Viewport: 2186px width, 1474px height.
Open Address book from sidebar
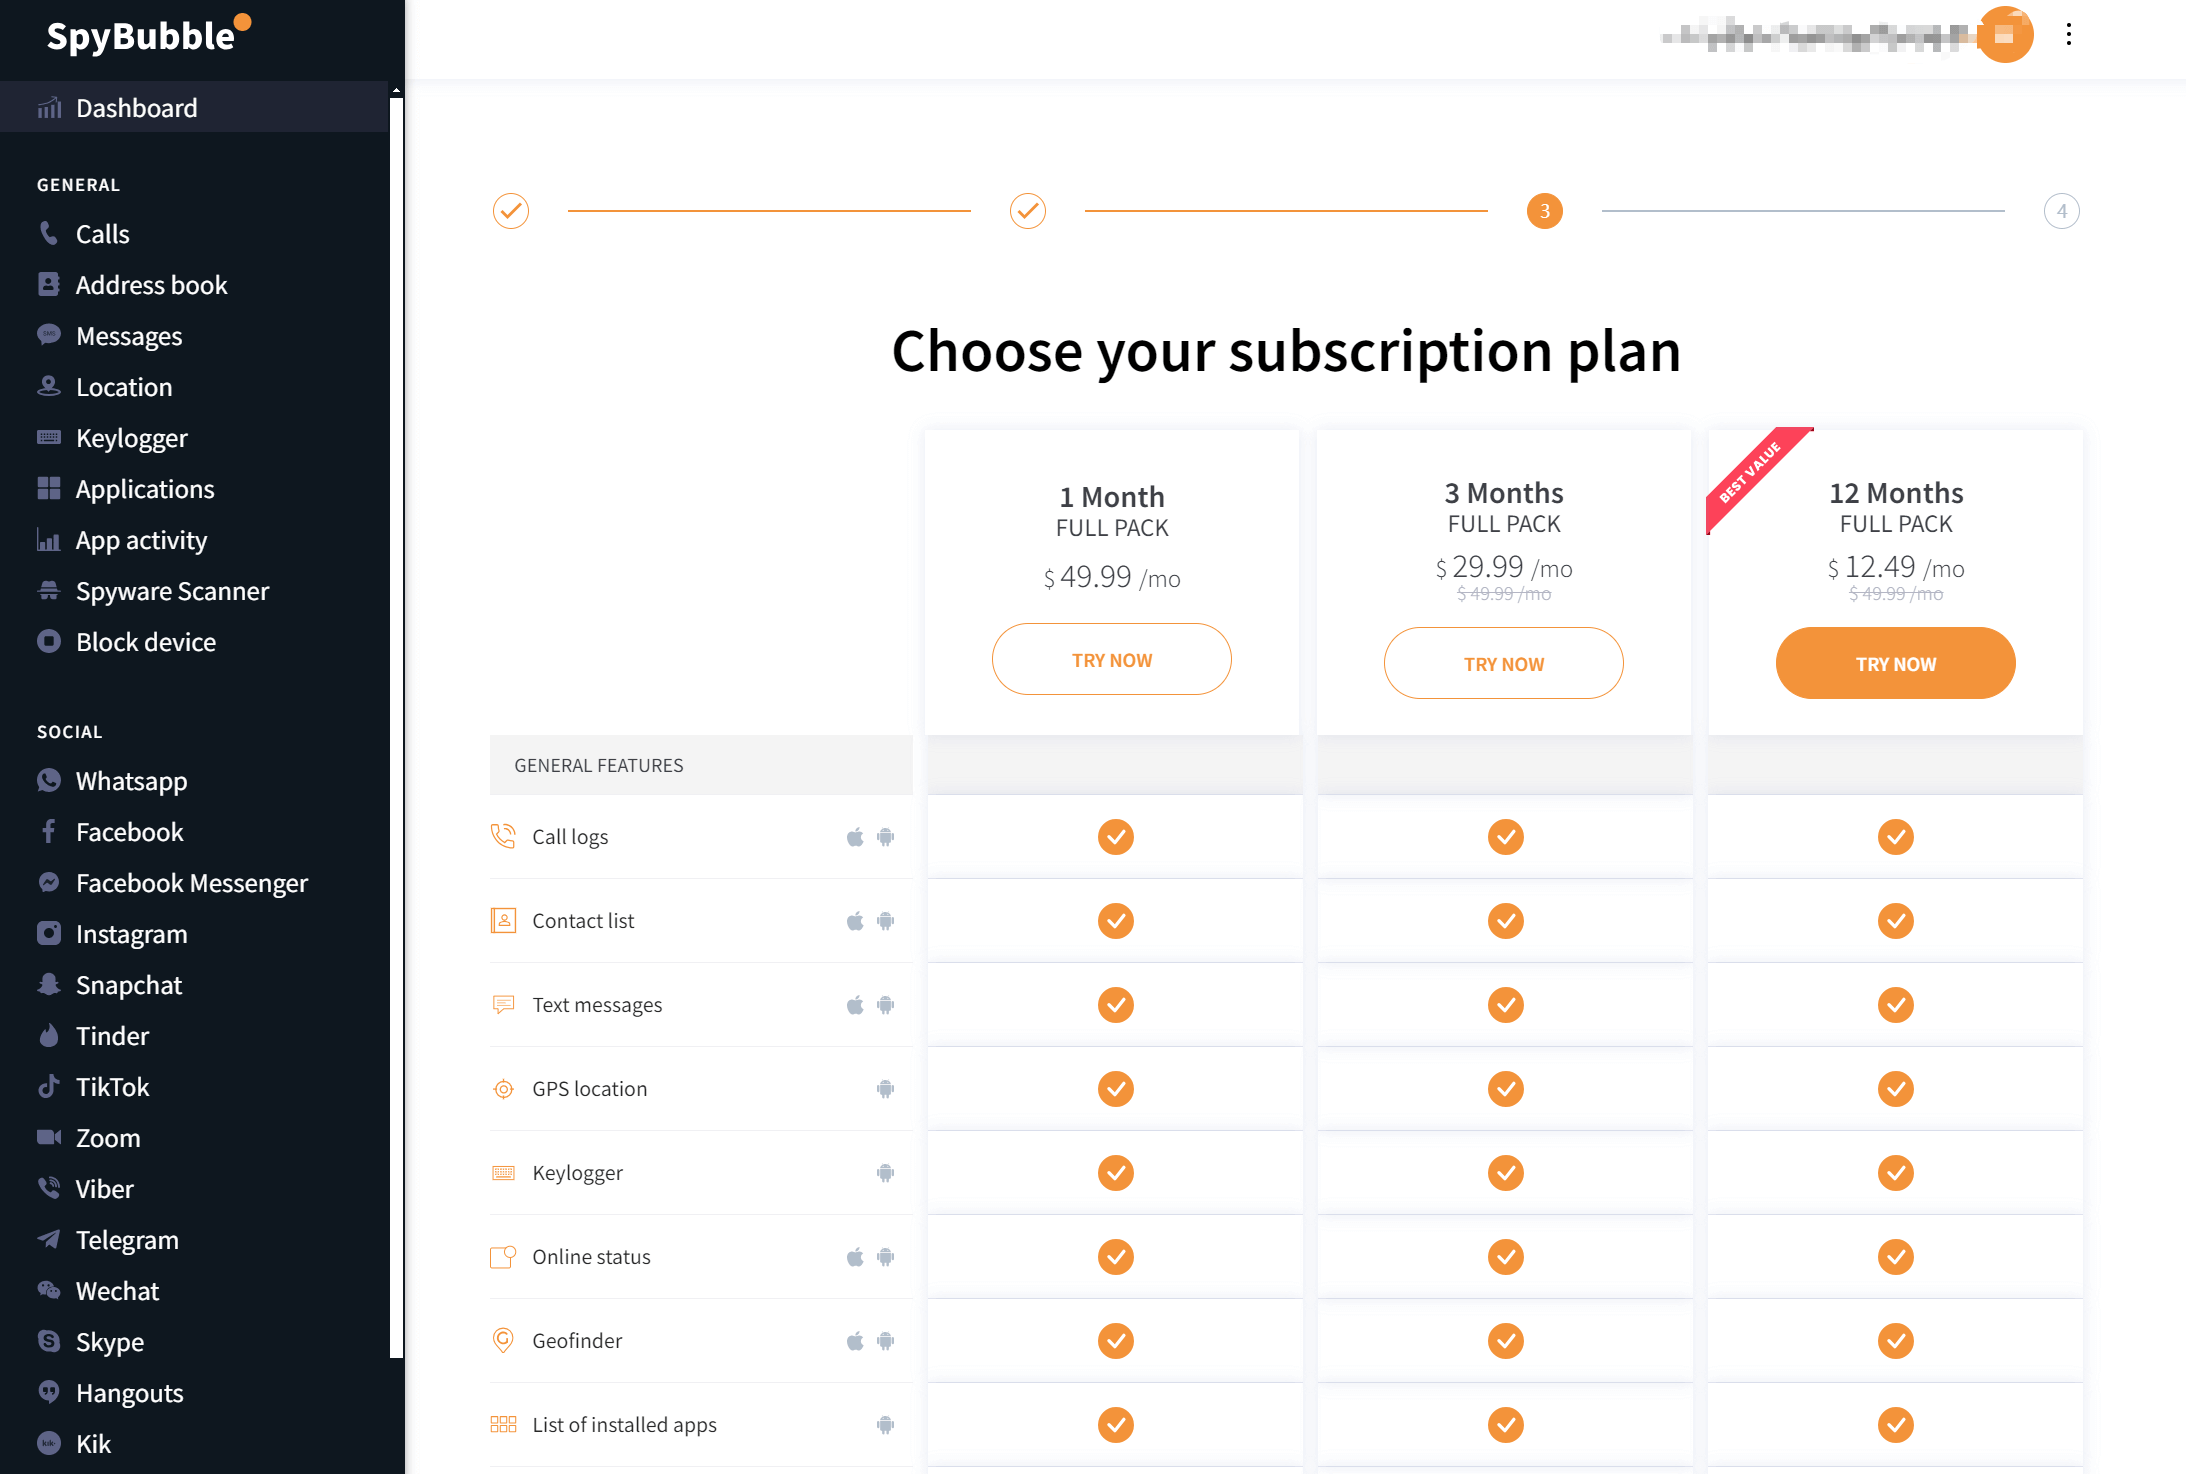(x=150, y=285)
